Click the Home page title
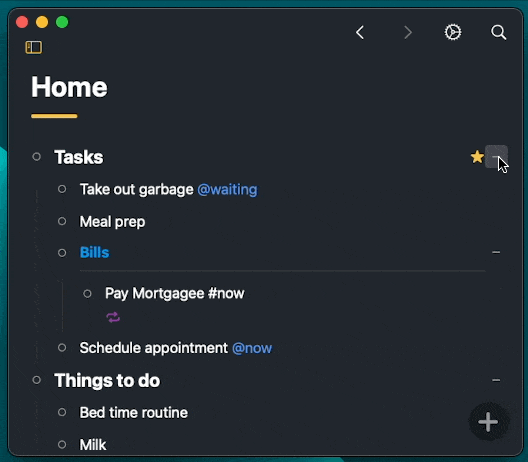This screenshot has height=462, width=528. 69,87
